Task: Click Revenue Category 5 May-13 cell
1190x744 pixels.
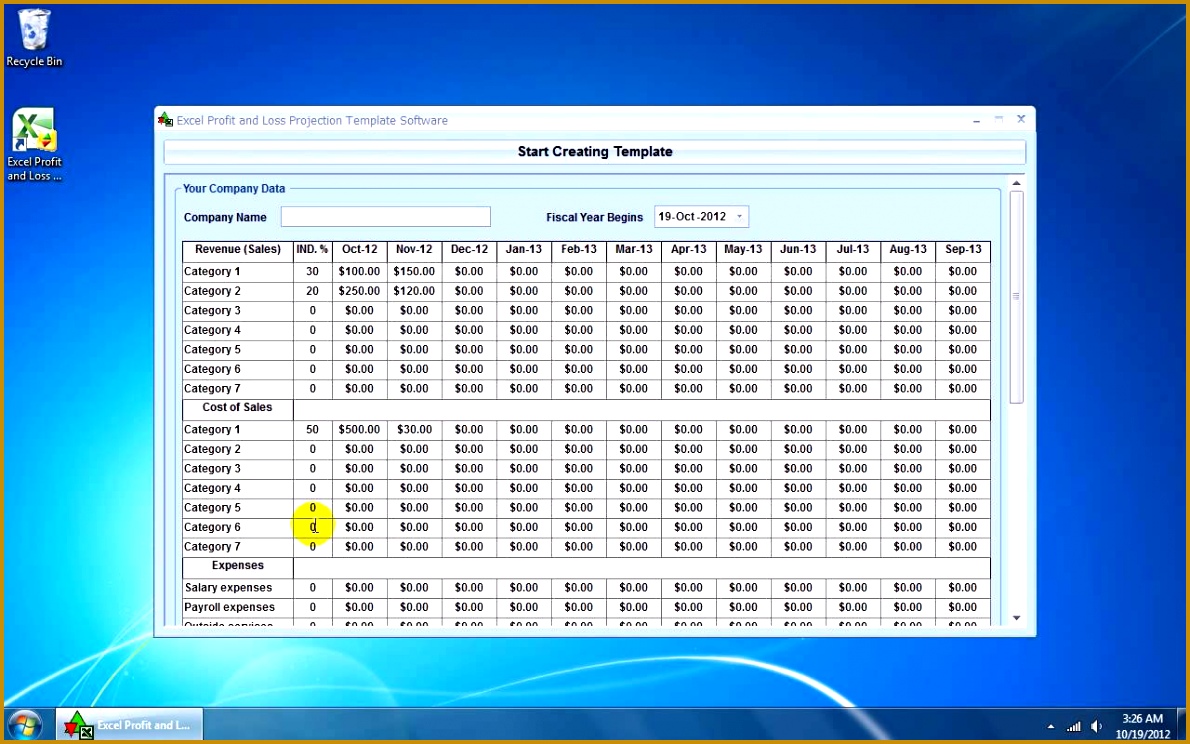Action: click(743, 349)
